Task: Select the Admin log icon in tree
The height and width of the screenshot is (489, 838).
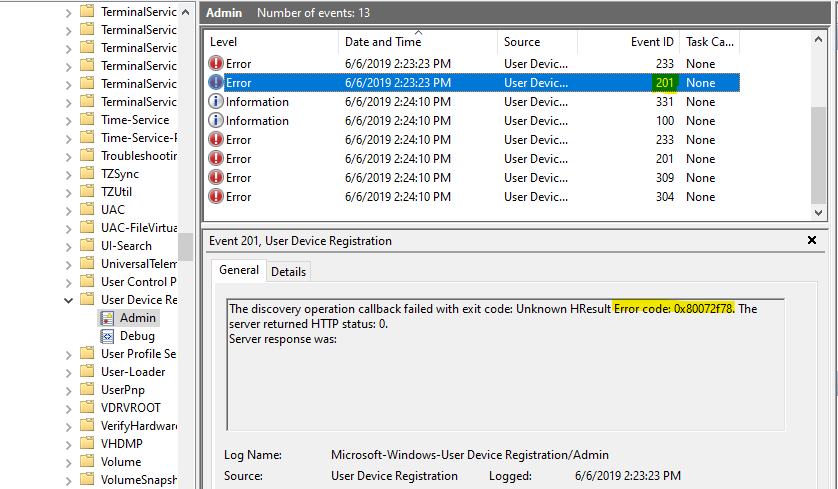Action: coord(107,318)
